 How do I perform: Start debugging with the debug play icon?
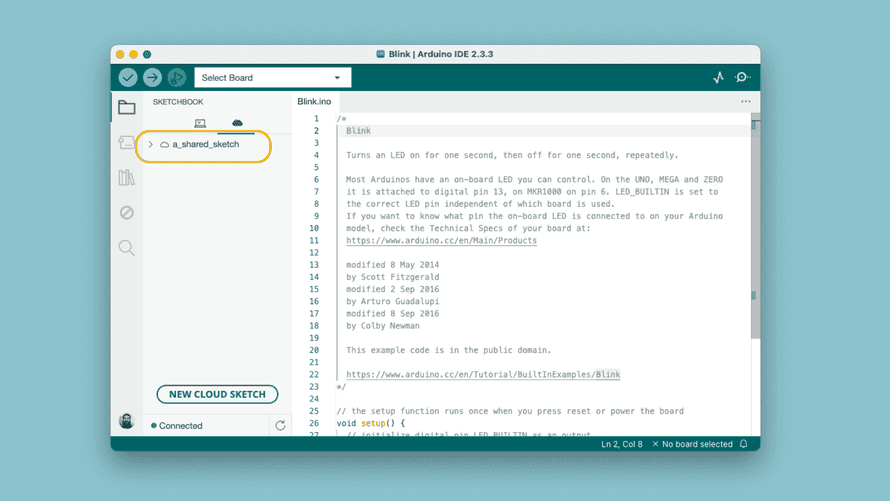point(177,77)
